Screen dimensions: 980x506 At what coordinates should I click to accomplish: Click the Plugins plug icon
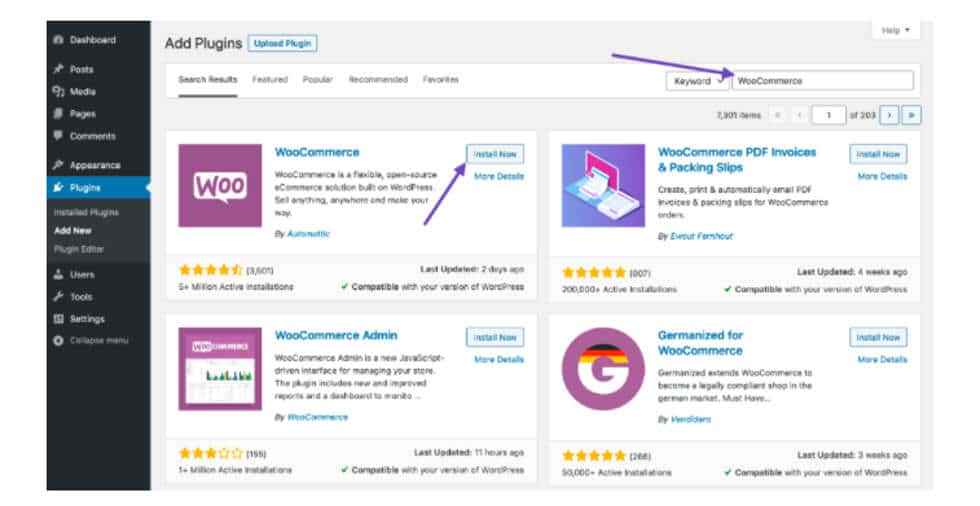pos(58,187)
